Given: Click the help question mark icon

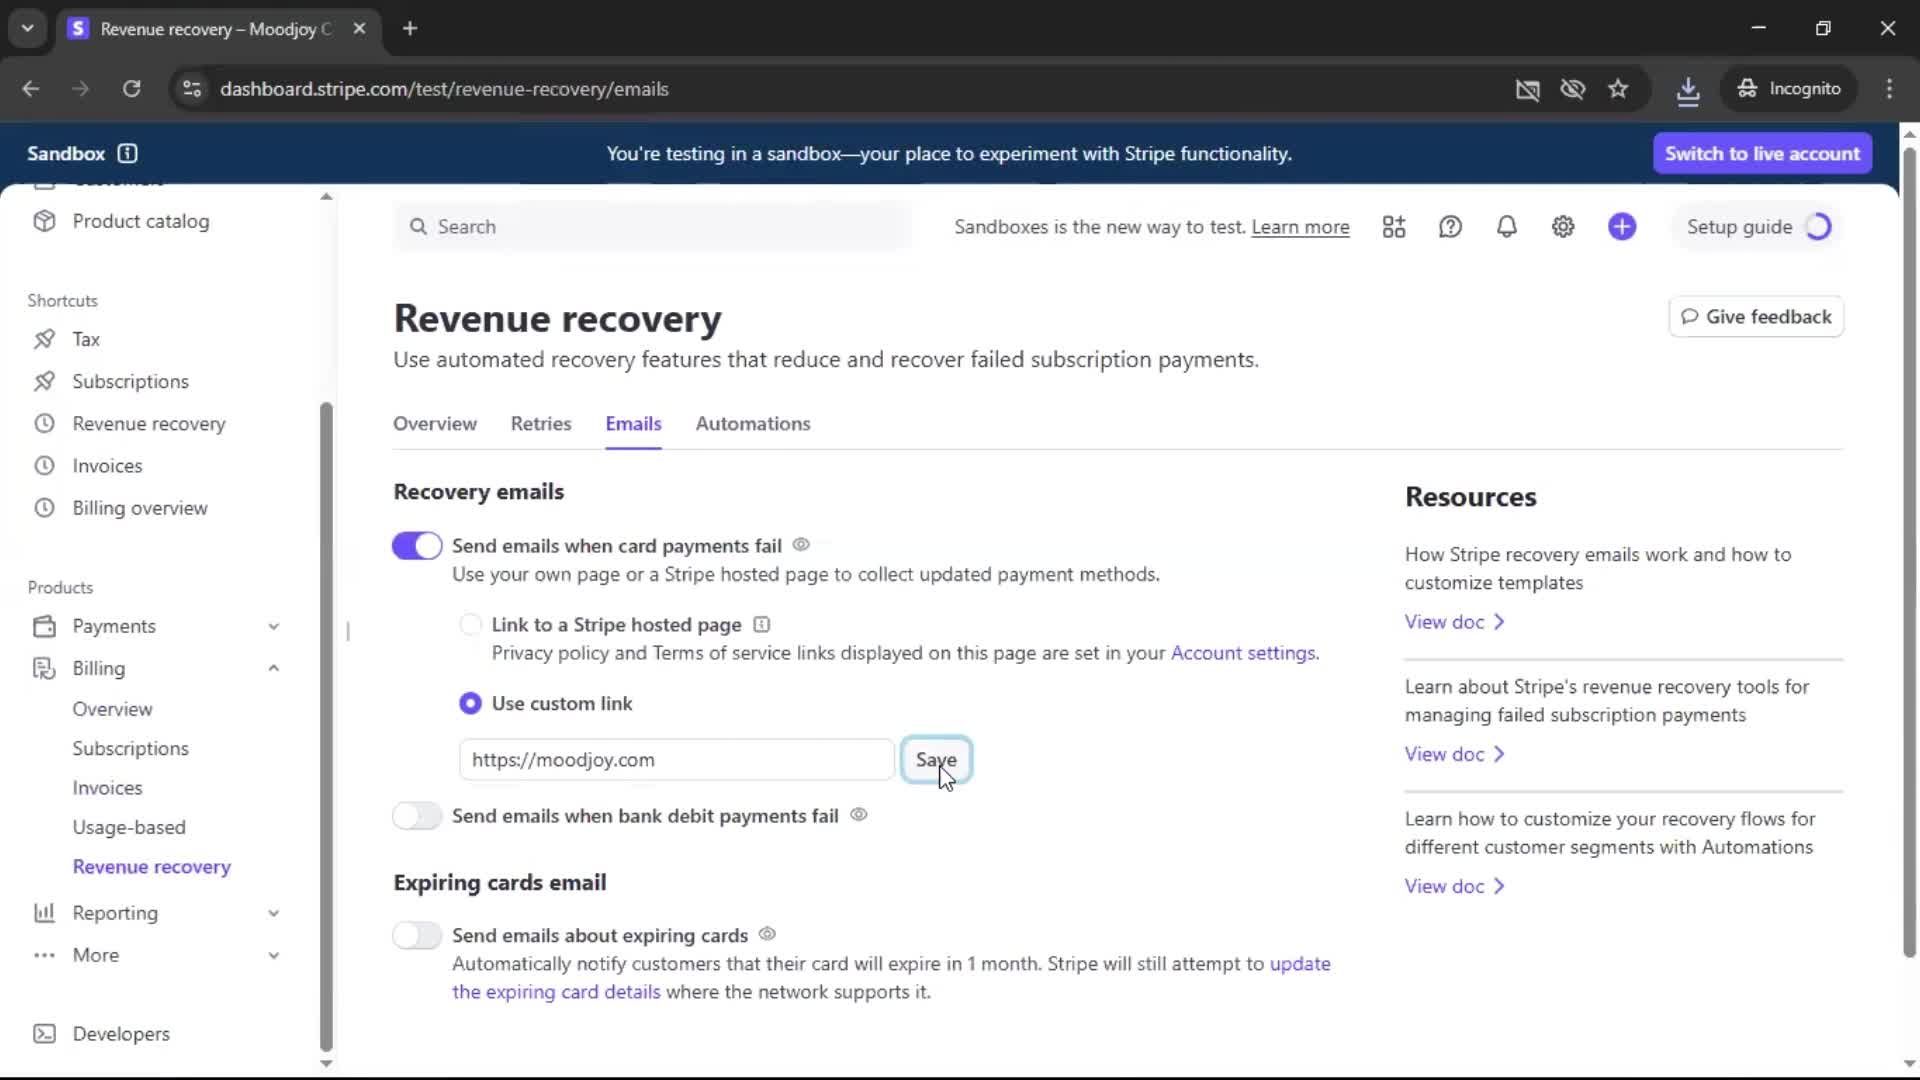Looking at the screenshot, I should point(1450,227).
